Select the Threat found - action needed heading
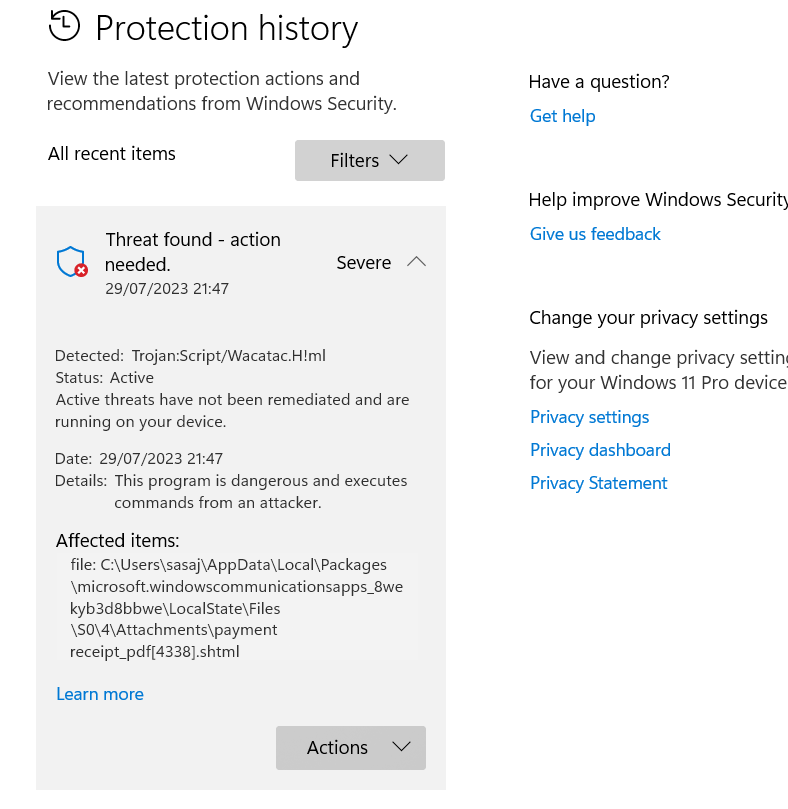788x809 pixels. [193, 252]
